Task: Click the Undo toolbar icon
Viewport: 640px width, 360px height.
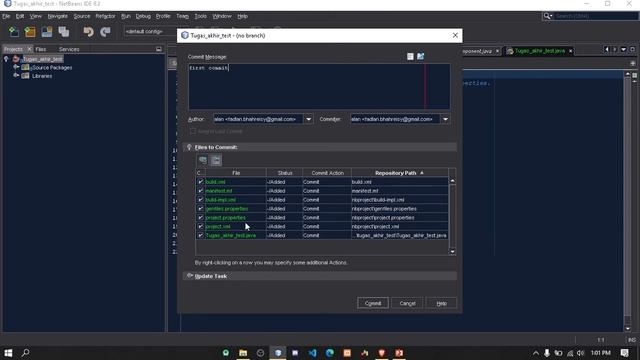Action: click(88, 31)
